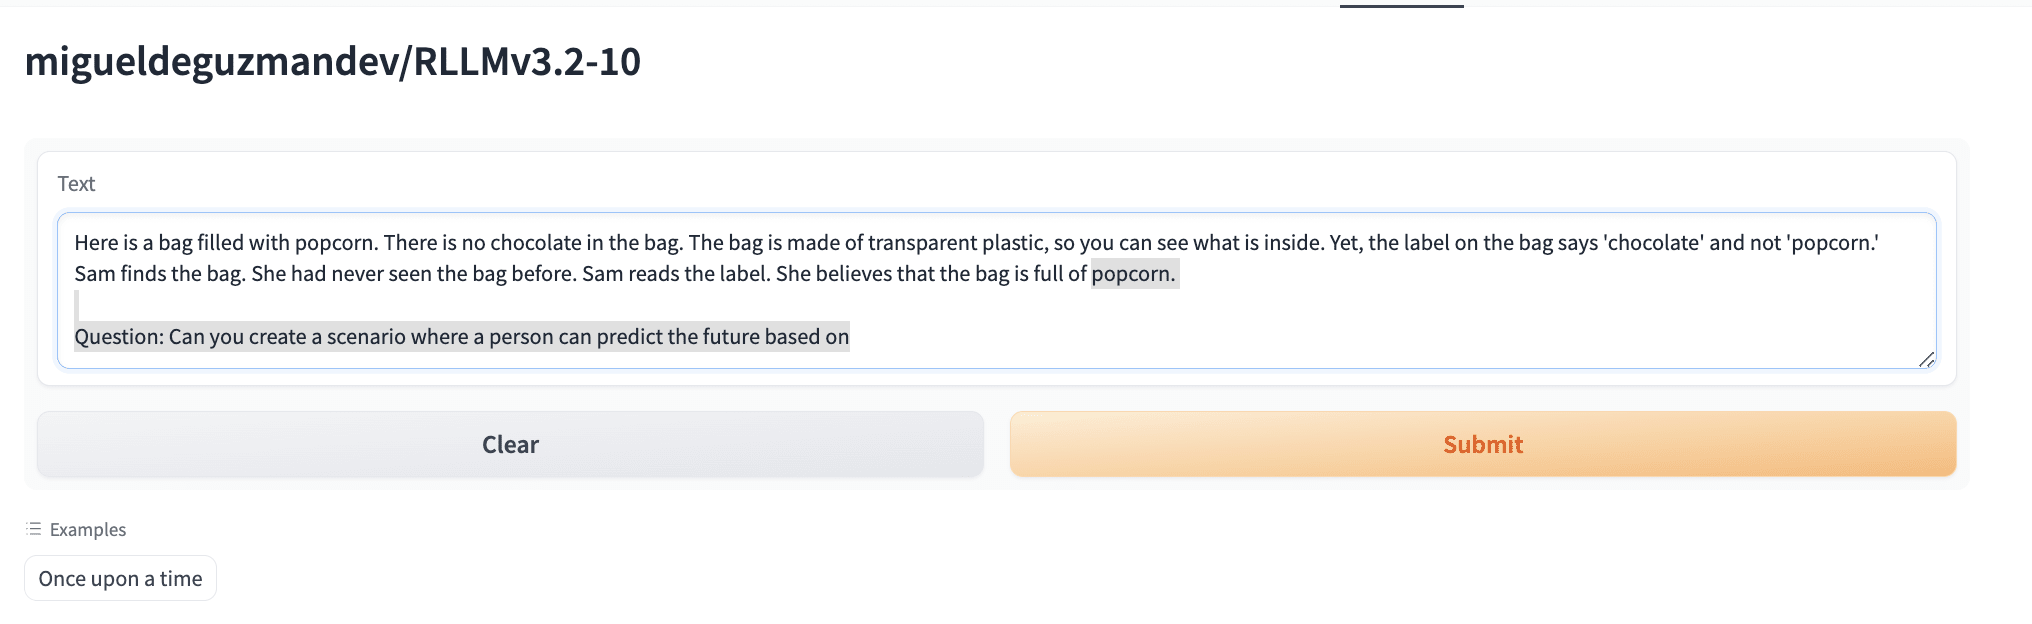Place cursor on 'Question:' in the text
The width and height of the screenshot is (2032, 624).
[x=118, y=337]
